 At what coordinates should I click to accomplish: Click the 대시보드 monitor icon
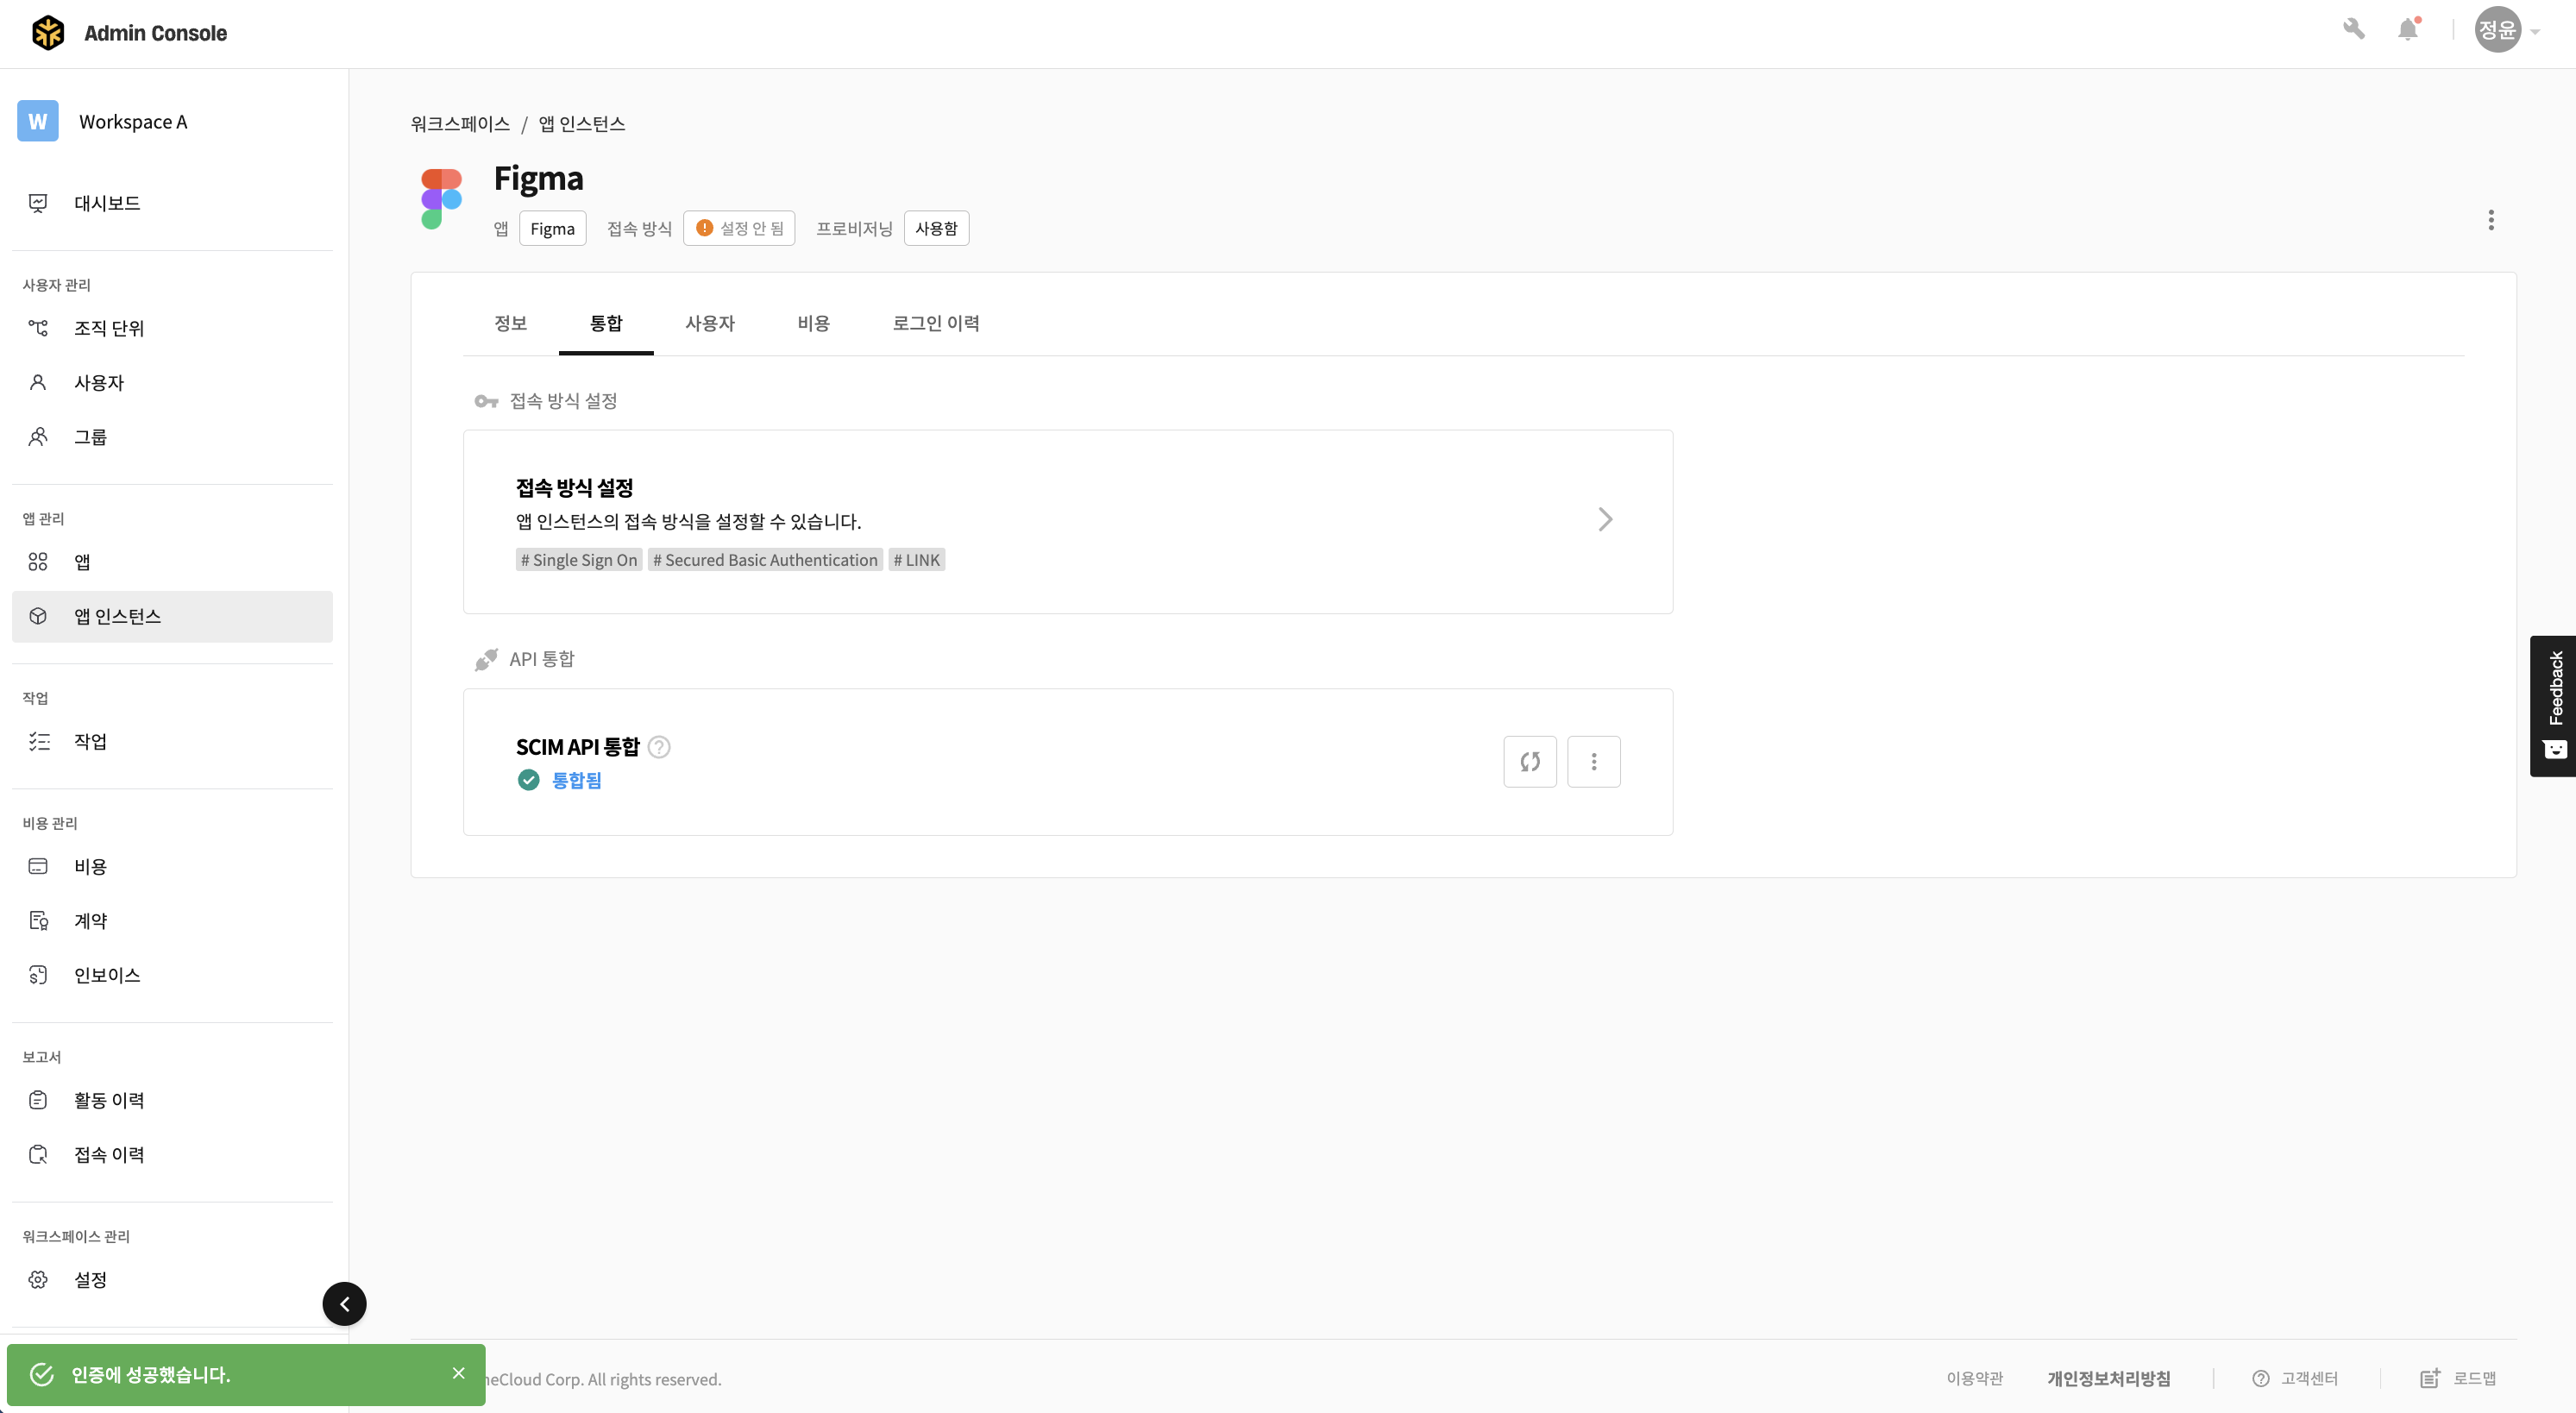coord(38,203)
